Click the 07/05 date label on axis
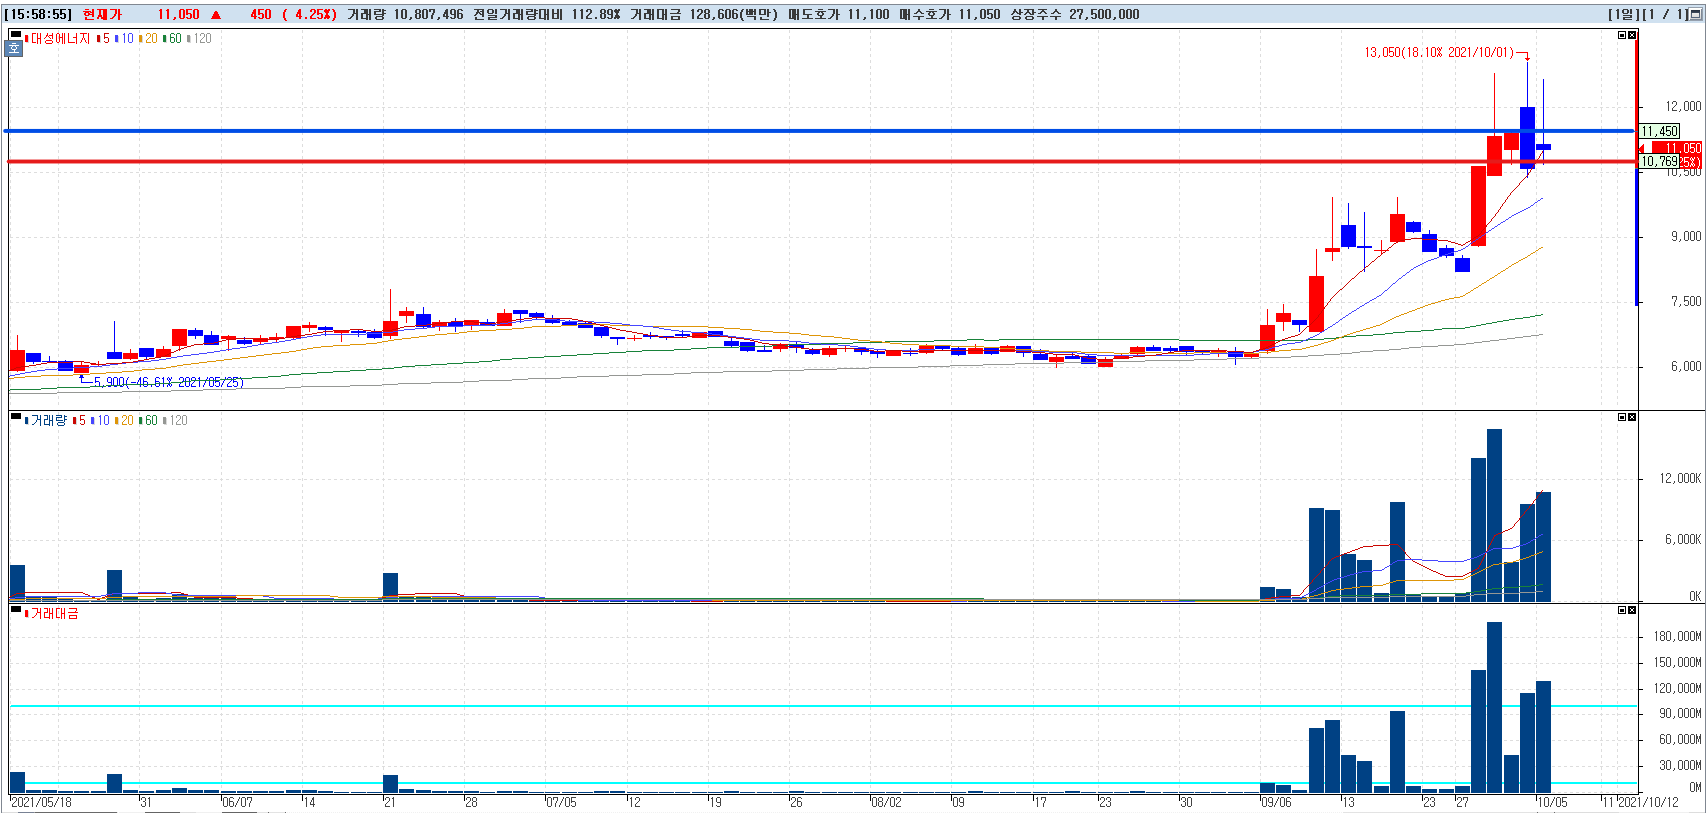Image resolution: width=1706 pixels, height=813 pixels. (x=562, y=803)
